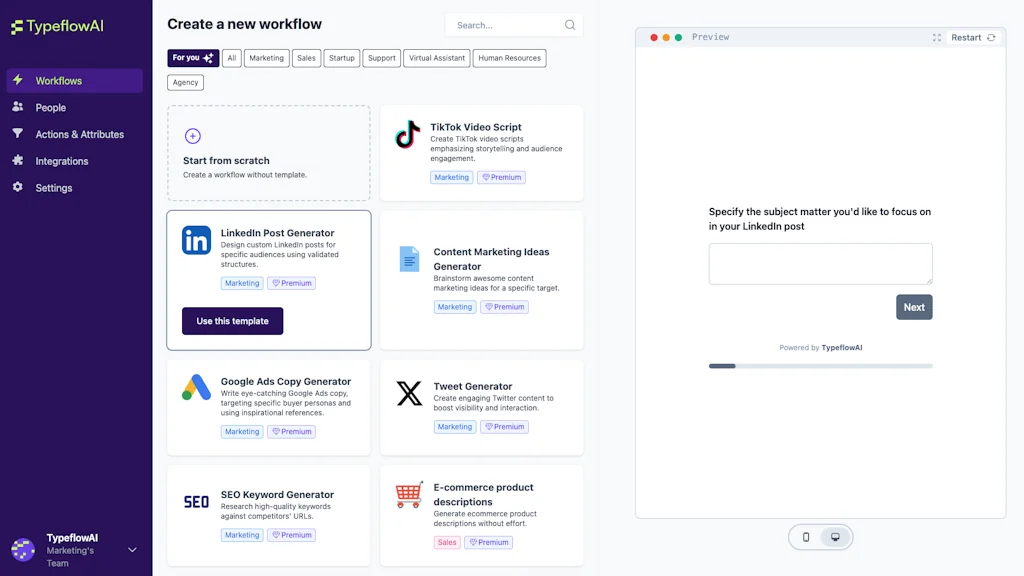Click the X logo icon
This screenshot has width=1024, height=576.
coord(409,394)
